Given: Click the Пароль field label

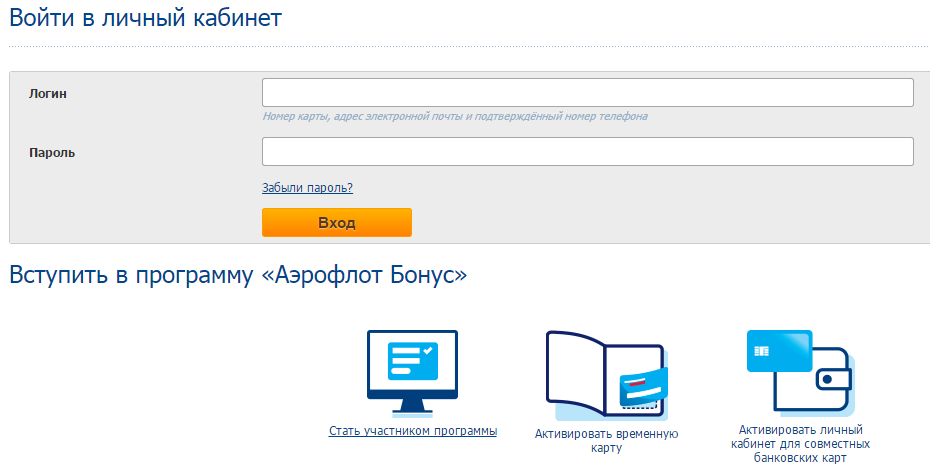Looking at the screenshot, I should coord(52,153).
